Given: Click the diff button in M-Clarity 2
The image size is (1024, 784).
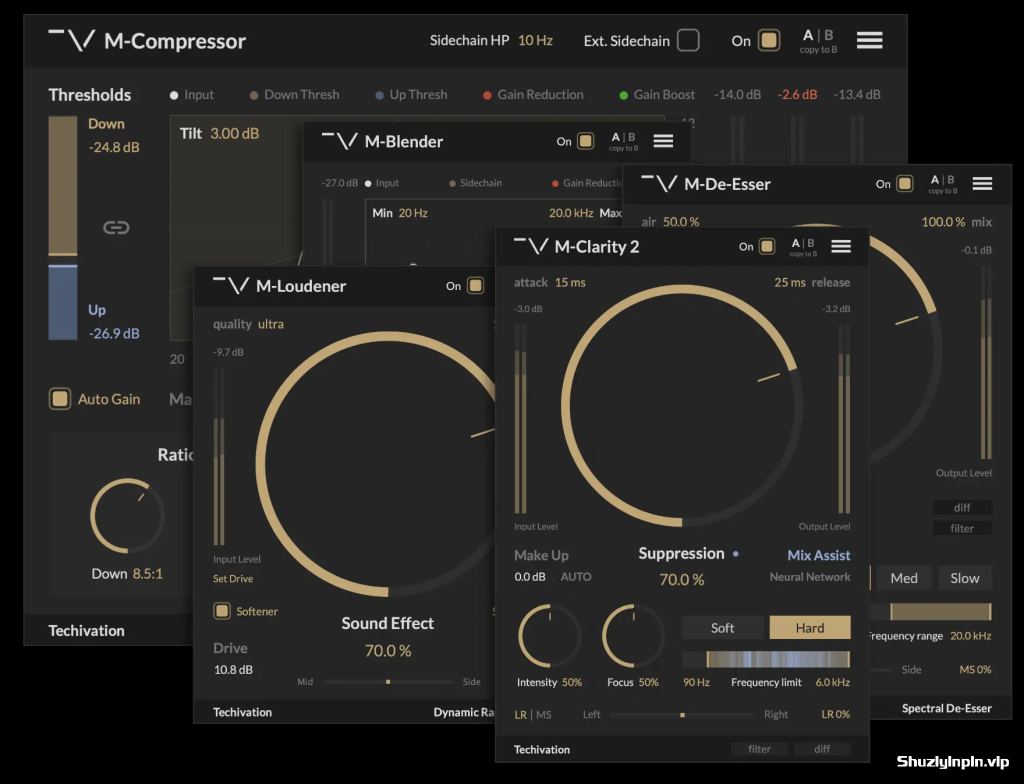Looking at the screenshot, I should pos(822,749).
